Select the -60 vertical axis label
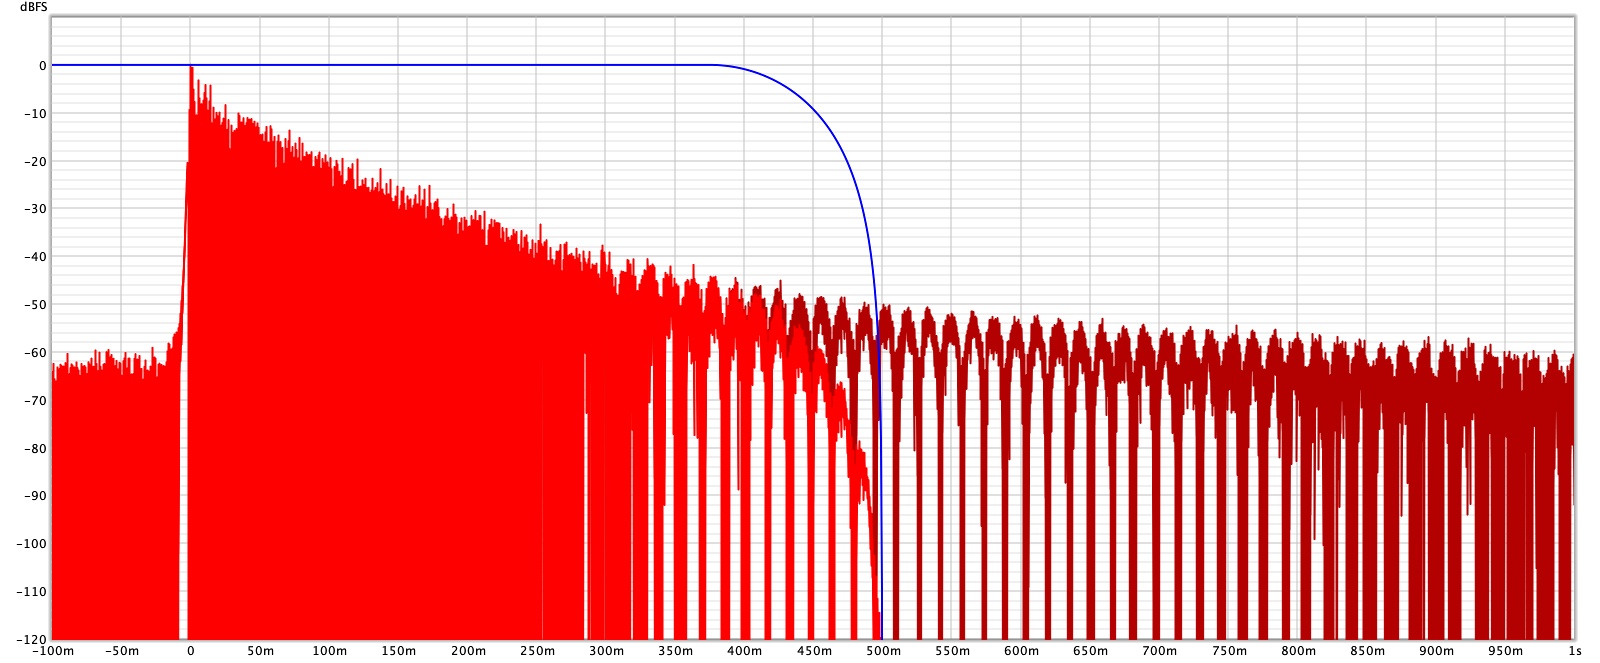1600x663 pixels. [x=36, y=353]
